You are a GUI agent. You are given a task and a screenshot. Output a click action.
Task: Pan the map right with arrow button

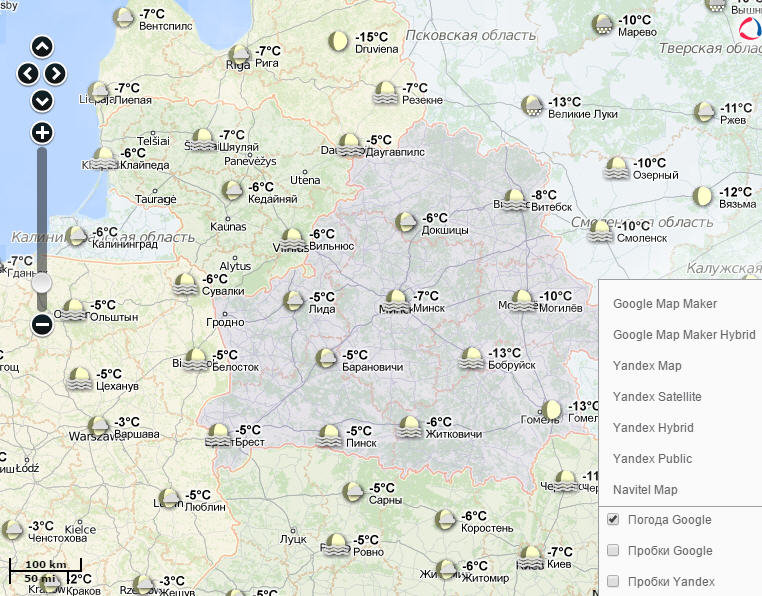point(56,73)
